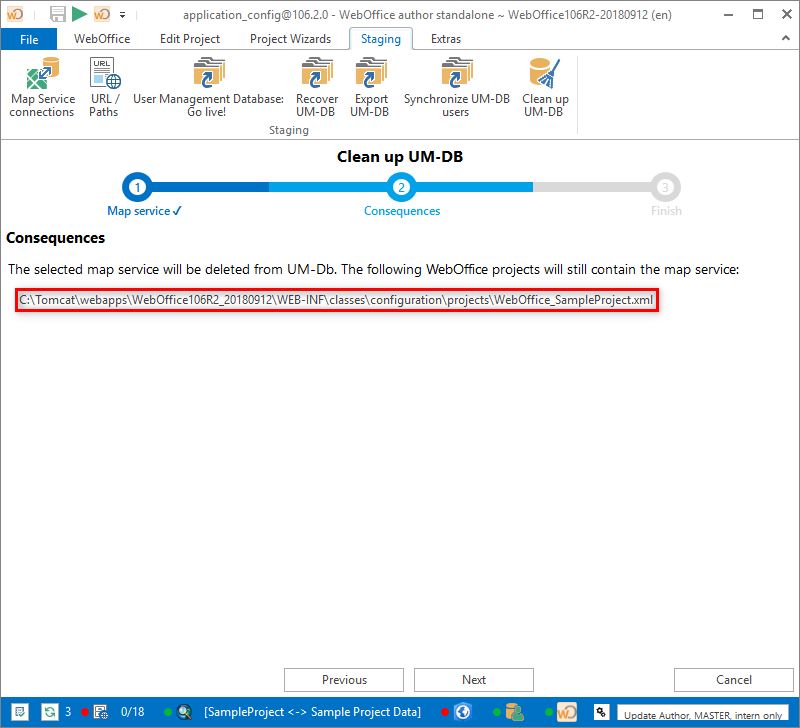Switch to the Project Wizards tab
Image resolution: width=800 pixels, height=728 pixels.
(x=290, y=39)
